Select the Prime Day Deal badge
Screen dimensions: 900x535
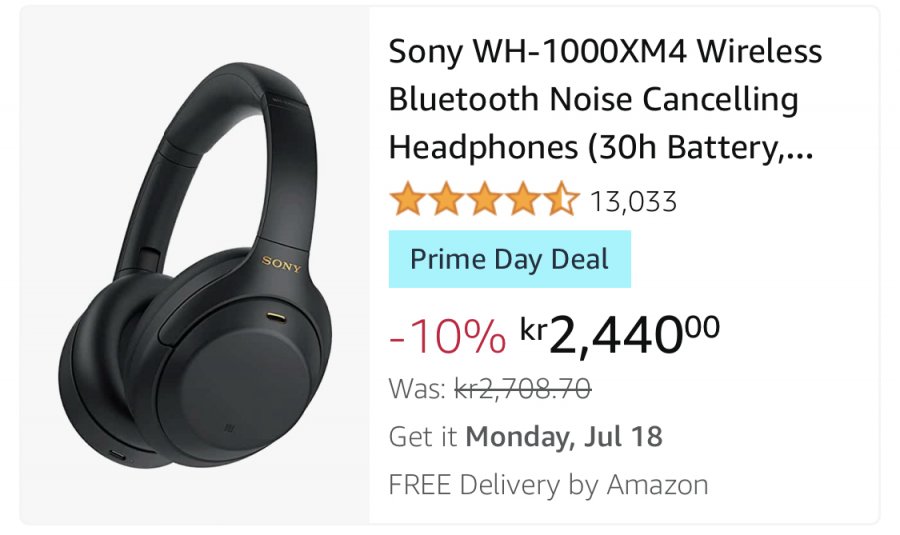click(x=510, y=259)
